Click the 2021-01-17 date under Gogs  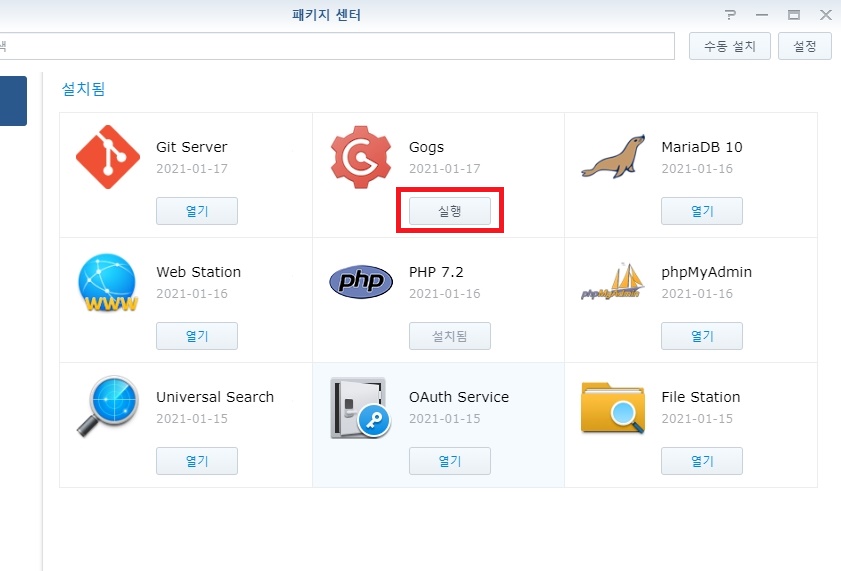(445, 169)
